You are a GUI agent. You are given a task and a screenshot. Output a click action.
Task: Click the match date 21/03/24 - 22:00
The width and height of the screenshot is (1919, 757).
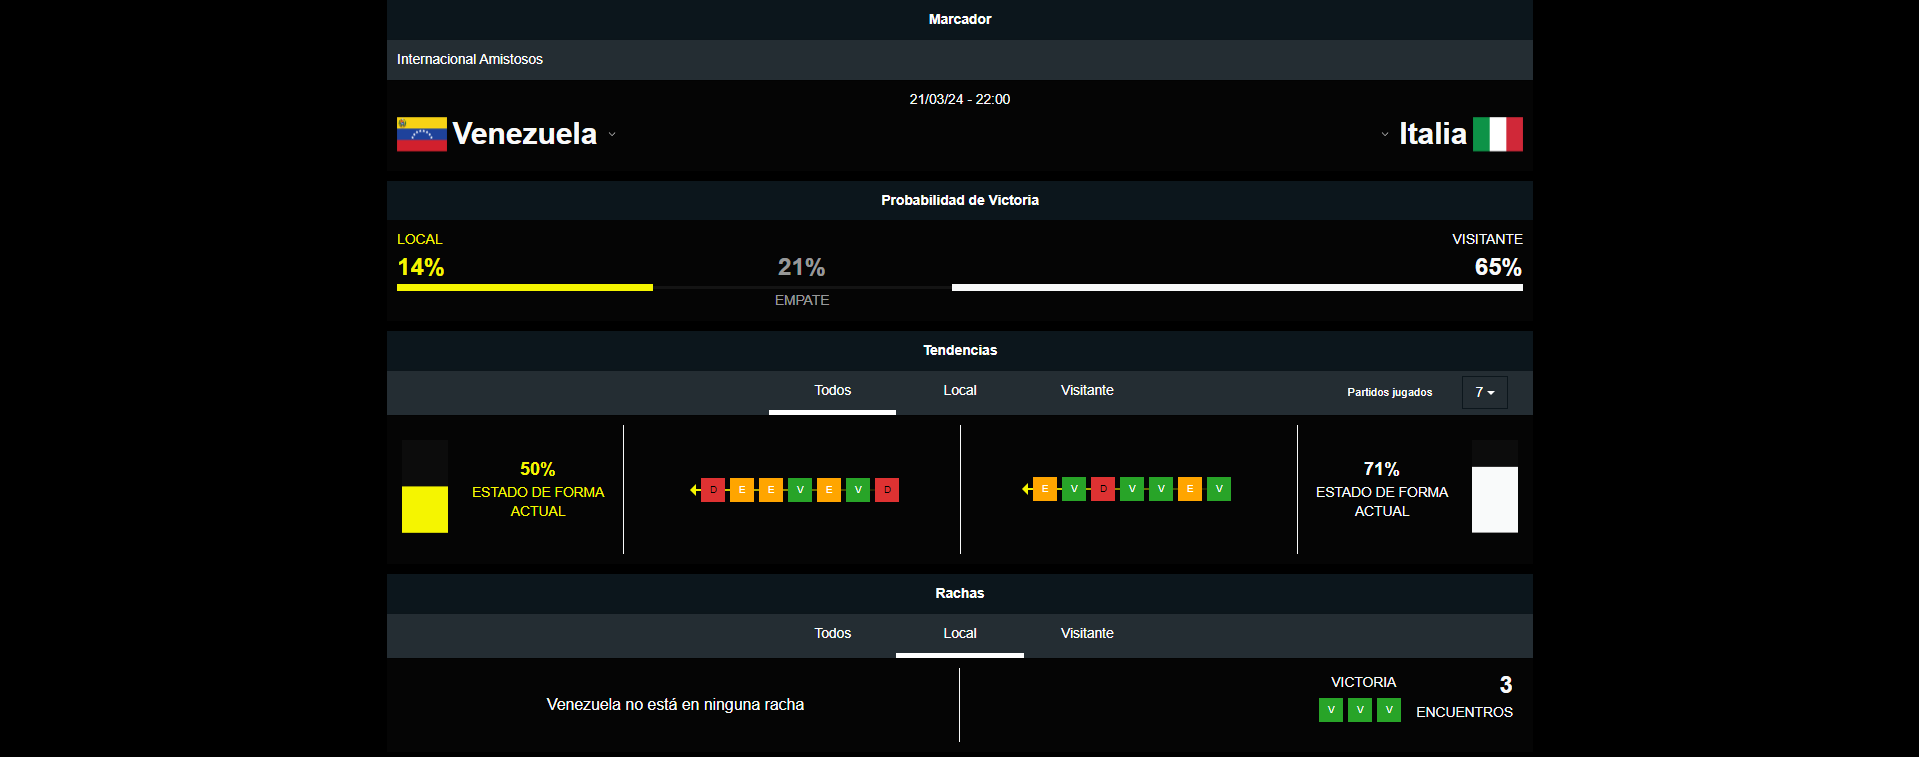960,100
